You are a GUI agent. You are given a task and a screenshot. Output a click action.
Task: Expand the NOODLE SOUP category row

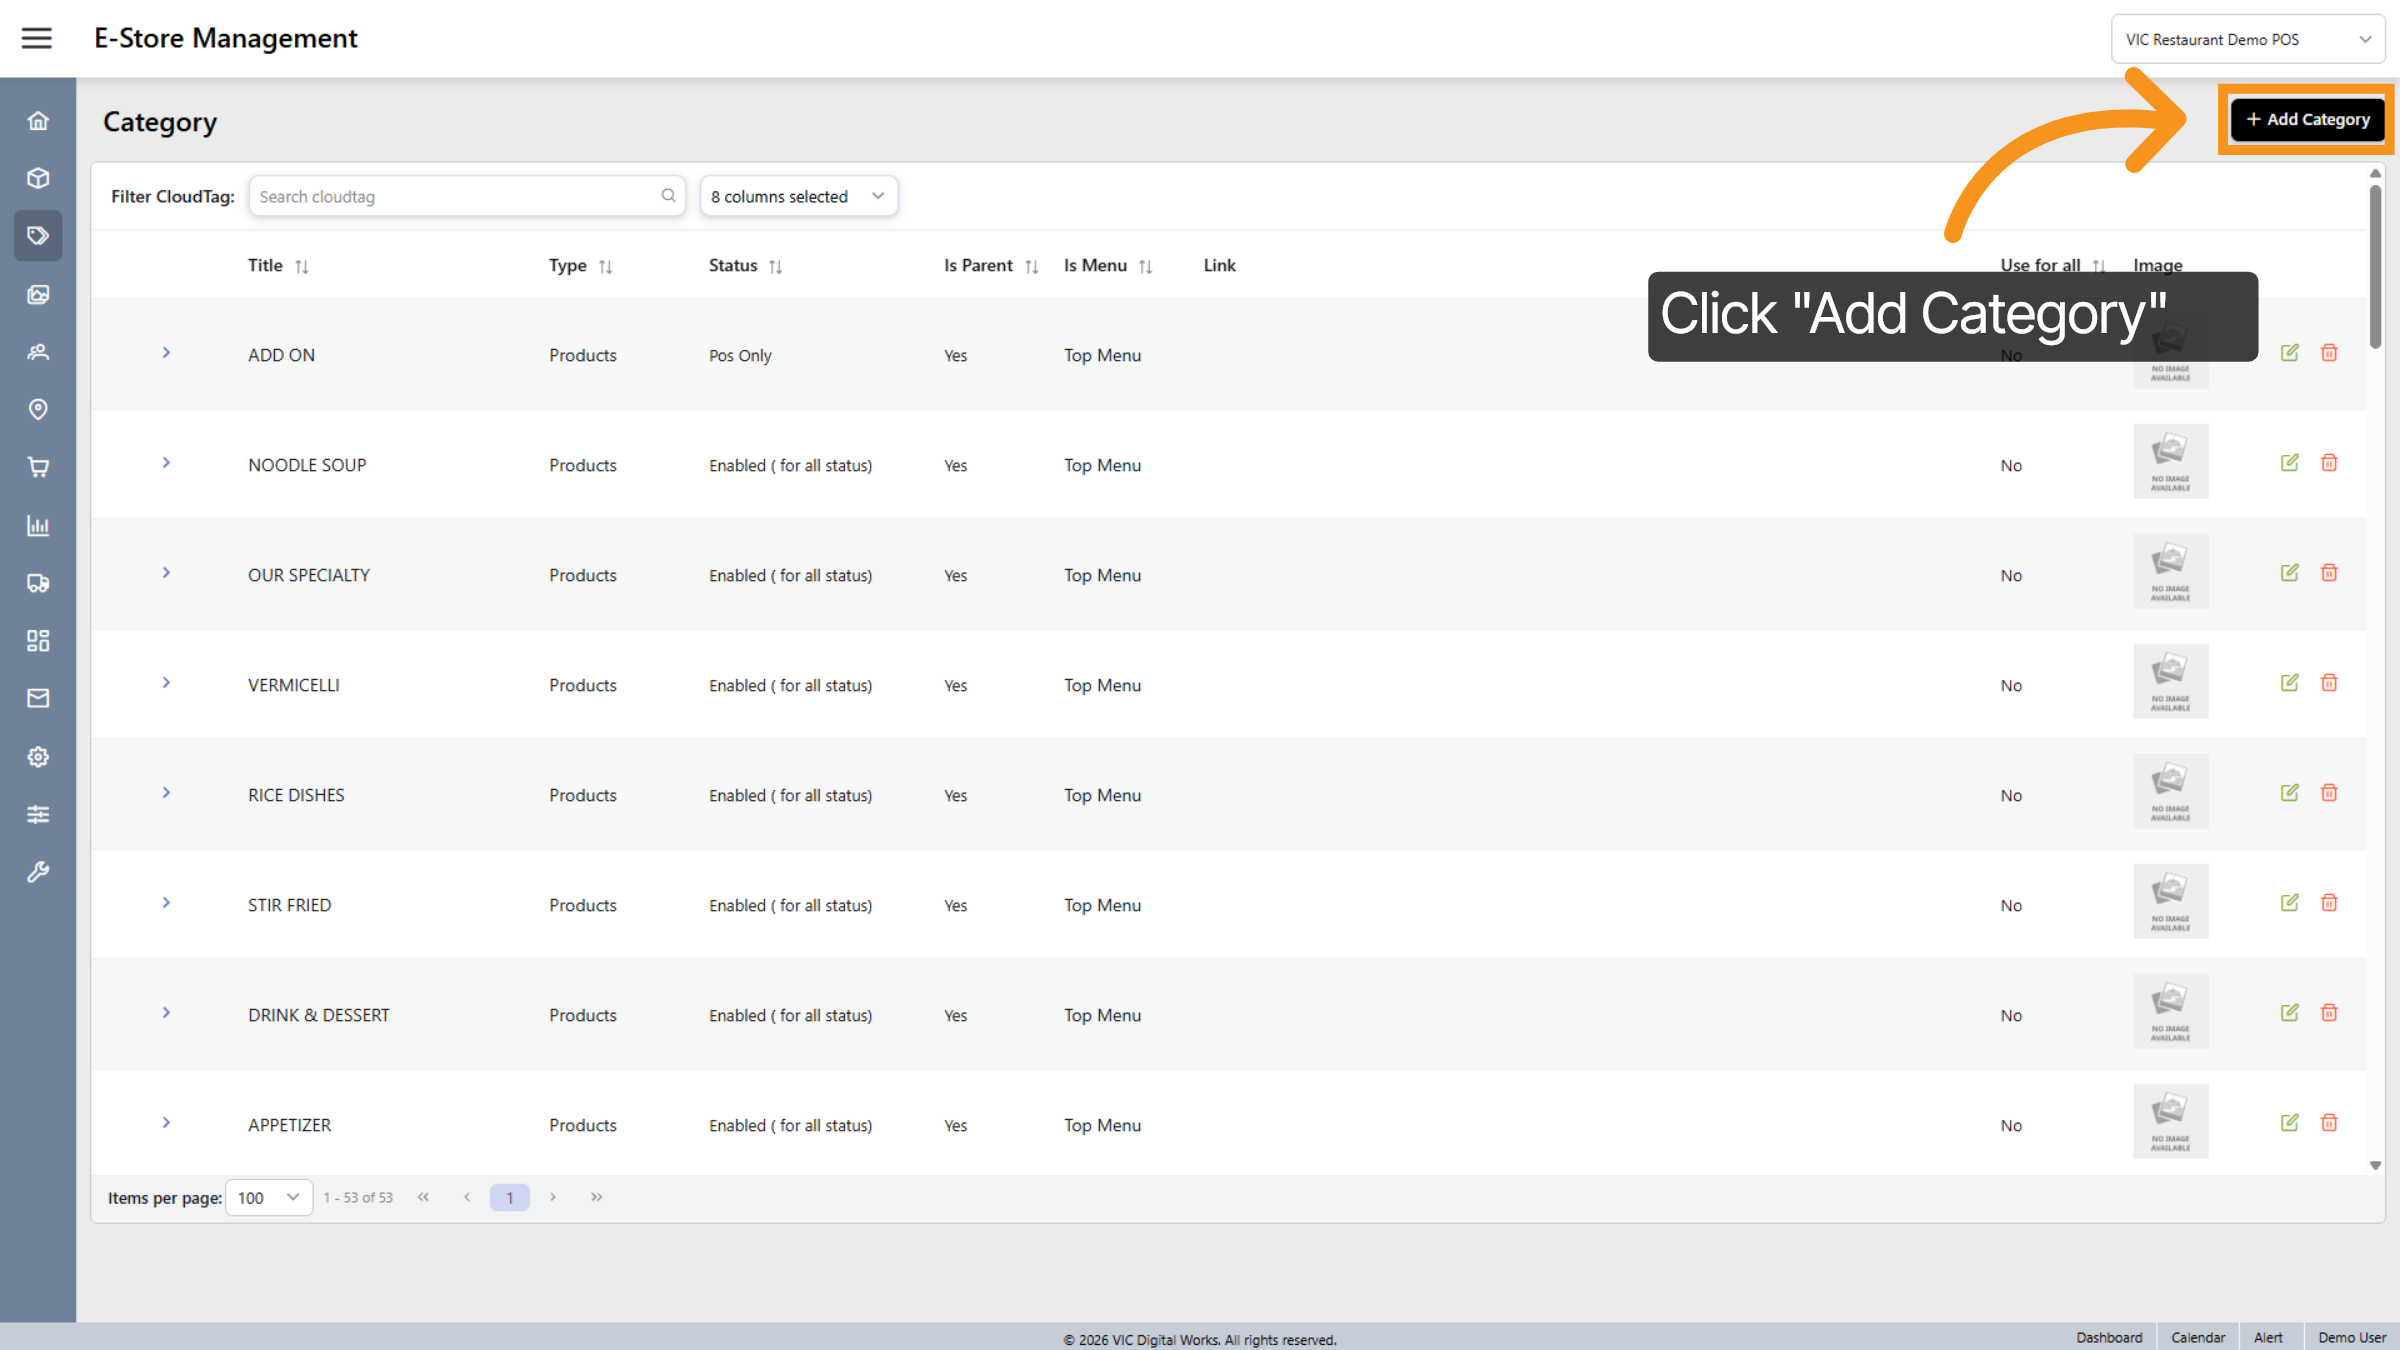165,463
